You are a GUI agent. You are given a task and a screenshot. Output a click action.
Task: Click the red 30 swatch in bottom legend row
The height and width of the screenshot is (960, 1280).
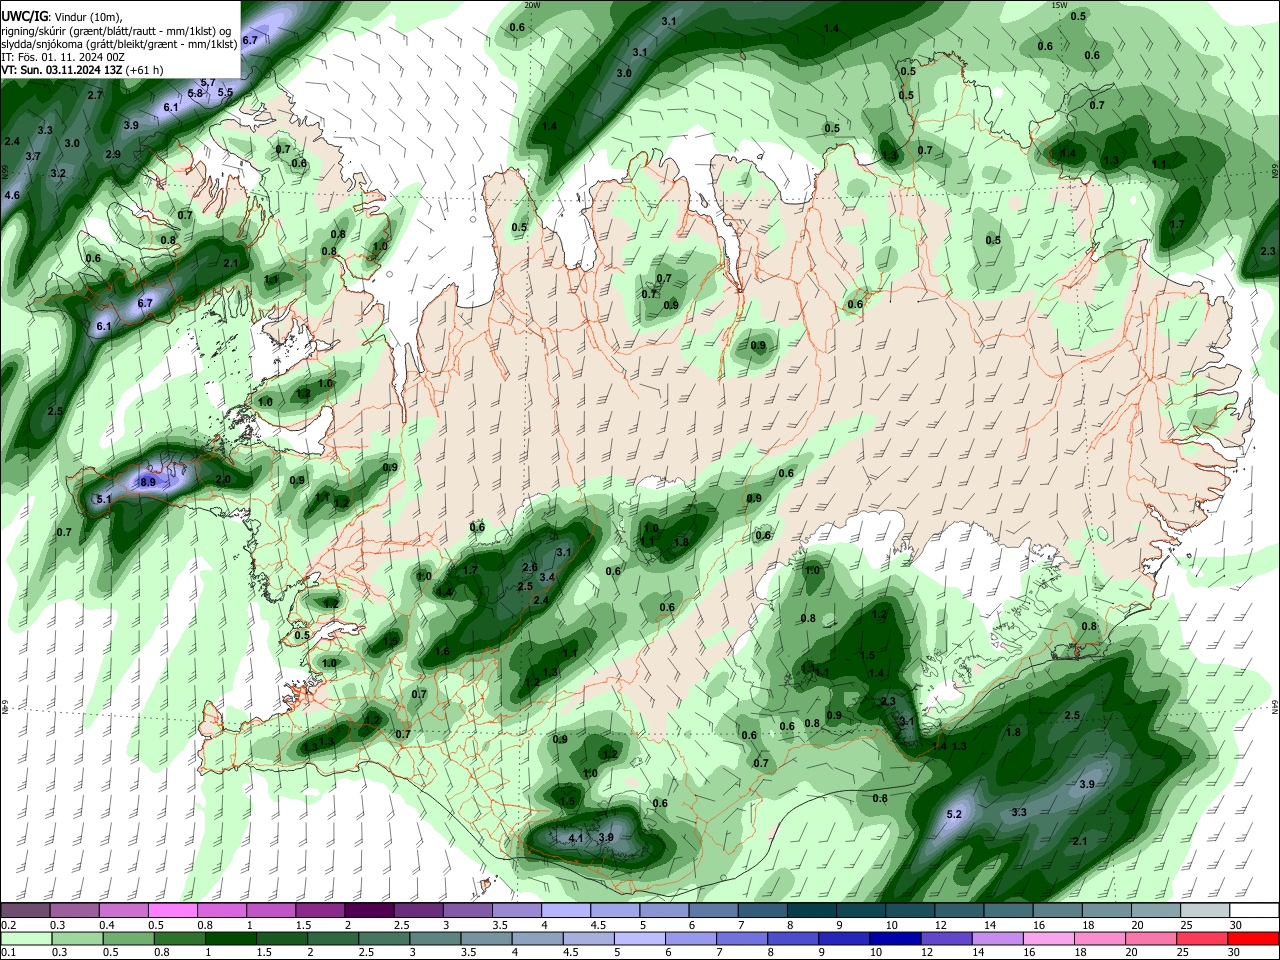[1254, 939]
